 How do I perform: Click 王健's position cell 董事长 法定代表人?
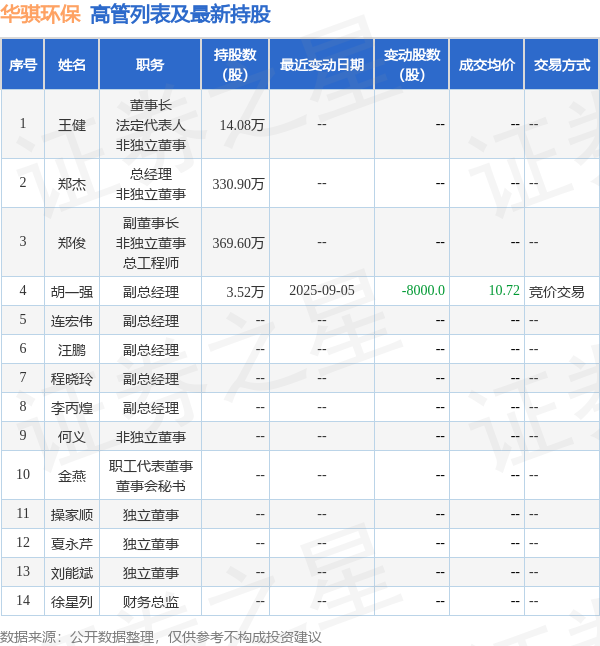pyautogui.click(x=151, y=125)
